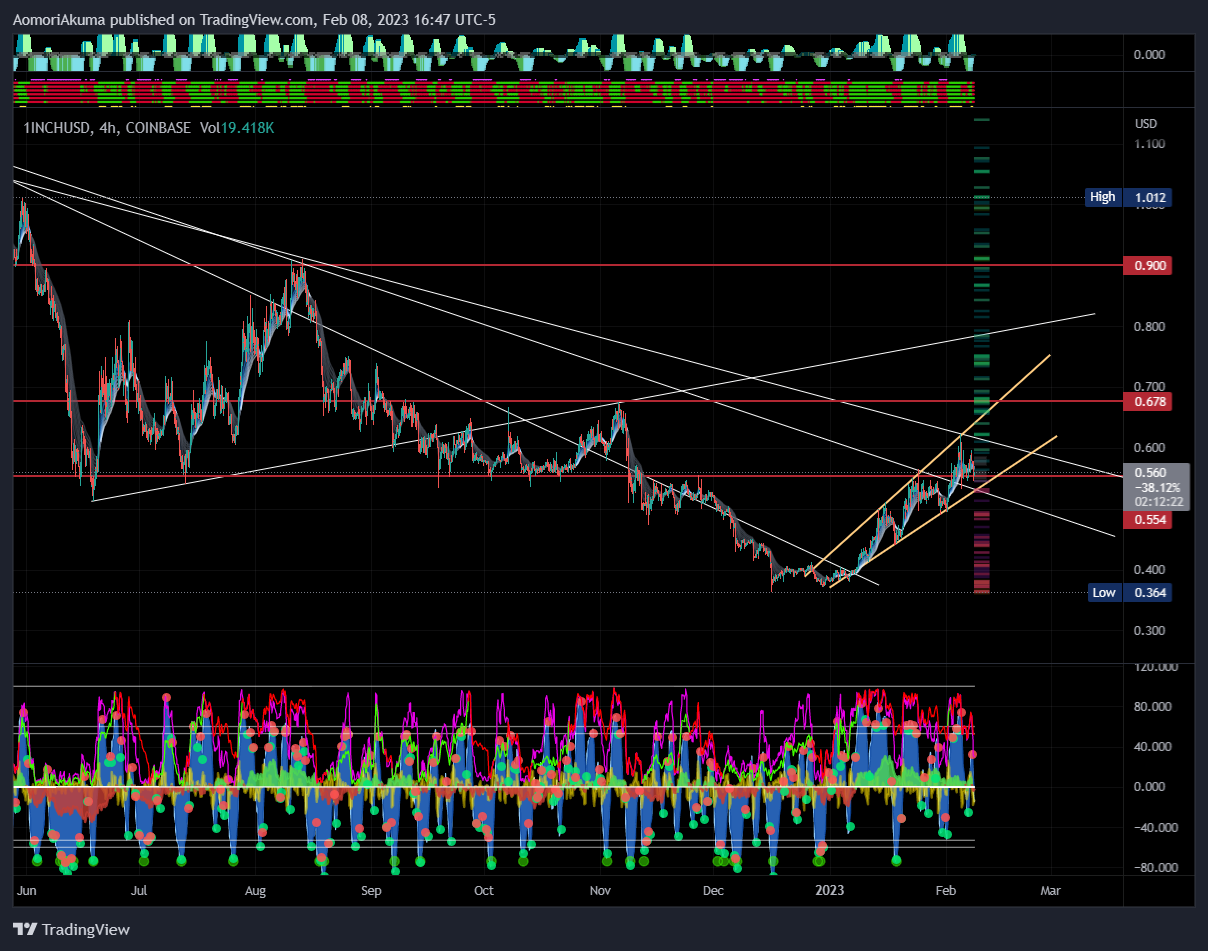Click the 1.012 high price value
Viewport: 1208px width, 951px height.
coord(1150,197)
